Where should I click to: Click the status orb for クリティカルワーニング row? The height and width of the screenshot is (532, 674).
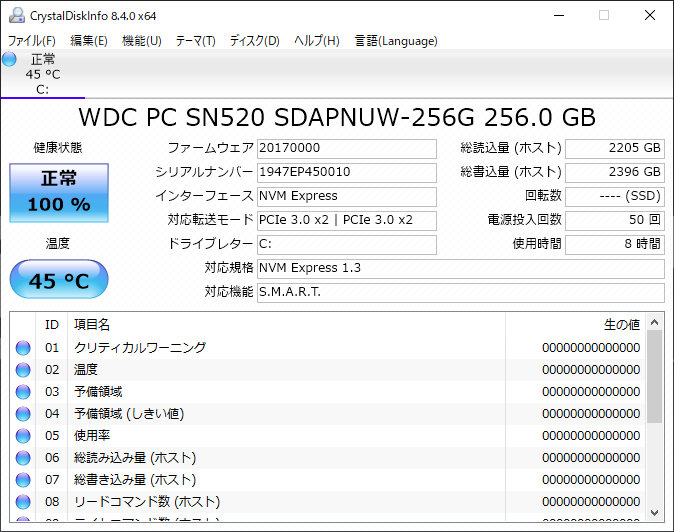23,348
